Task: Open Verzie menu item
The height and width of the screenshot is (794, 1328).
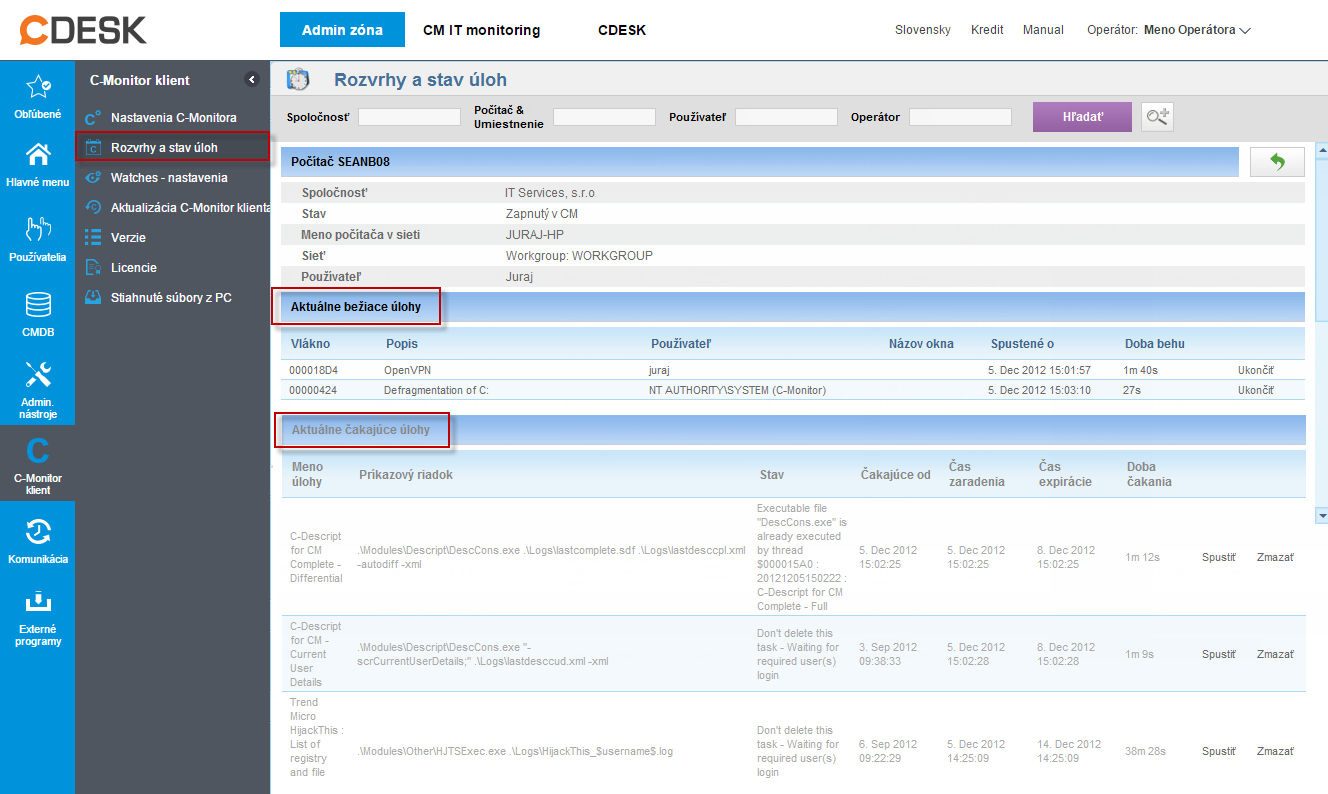Action: pyautogui.click(x=128, y=238)
